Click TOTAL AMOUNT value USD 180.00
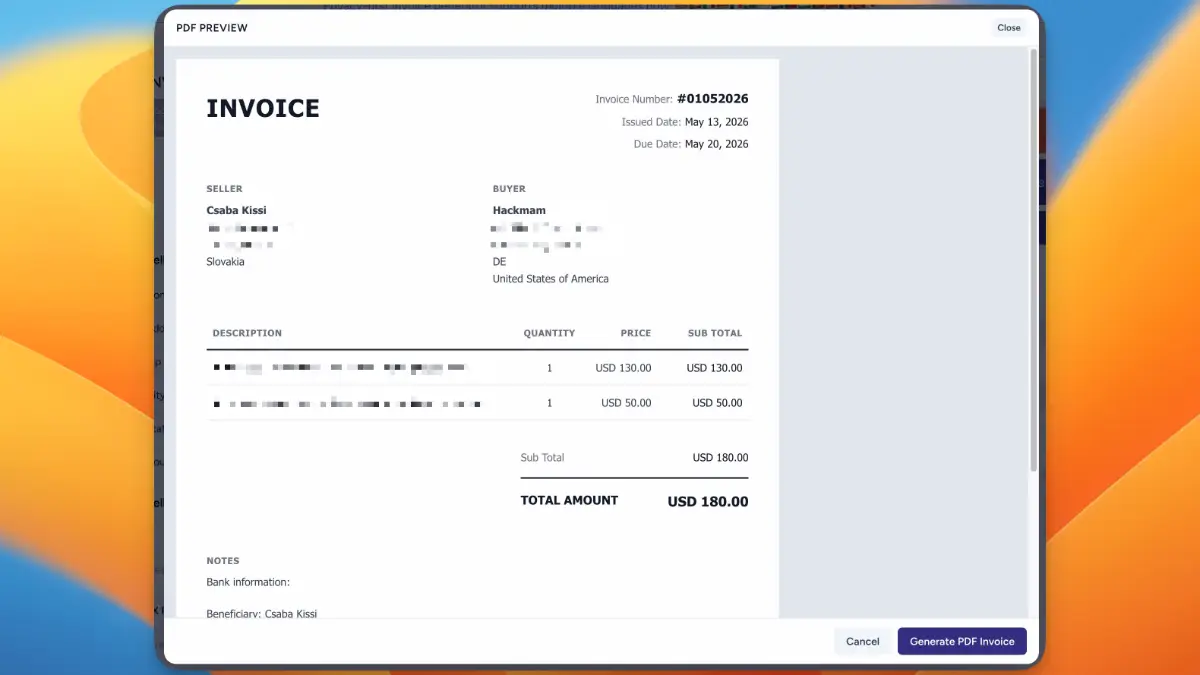Screen dimensions: 1200x675 coord(708,502)
